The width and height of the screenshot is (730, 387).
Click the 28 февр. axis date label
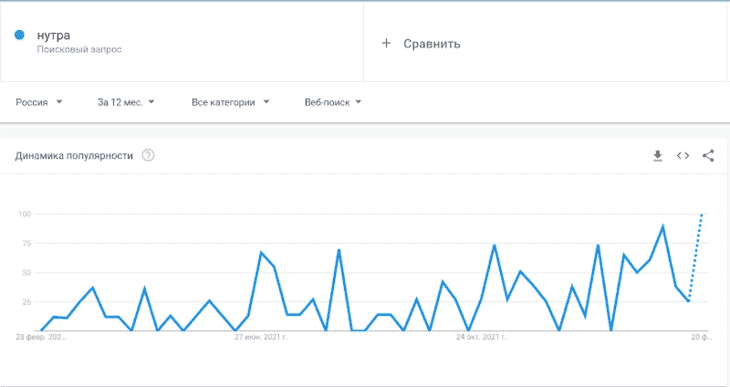click(41, 337)
